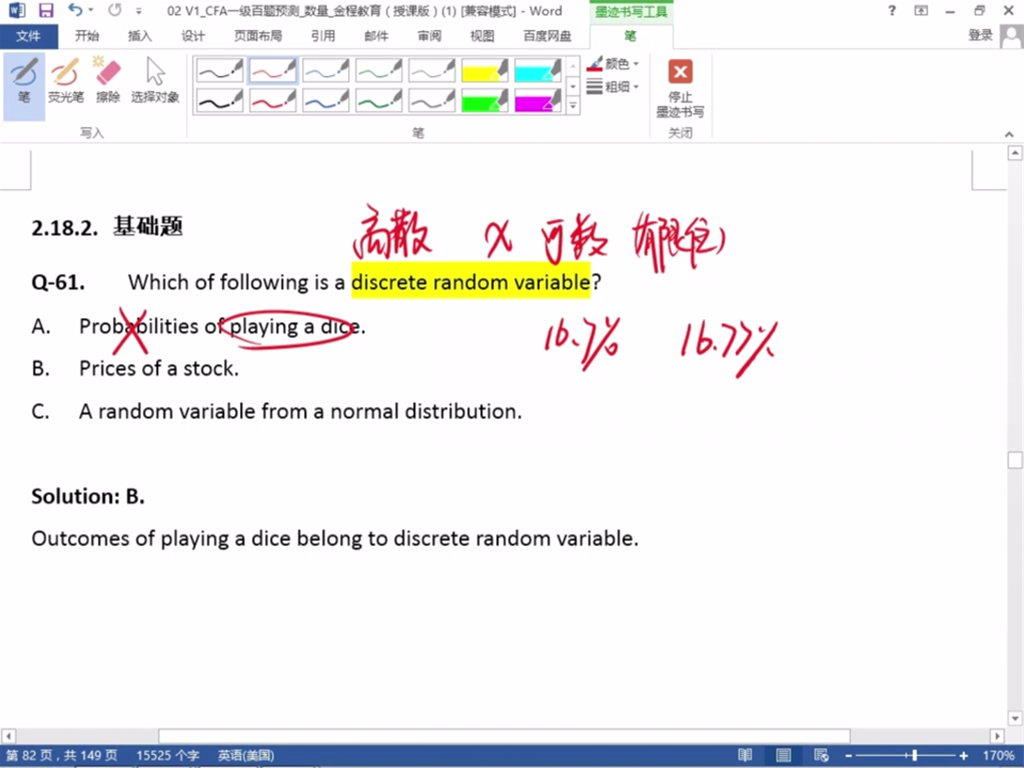The height and width of the screenshot is (768, 1024).
Task: Switch to Web Layout view in status bar
Action: point(821,755)
